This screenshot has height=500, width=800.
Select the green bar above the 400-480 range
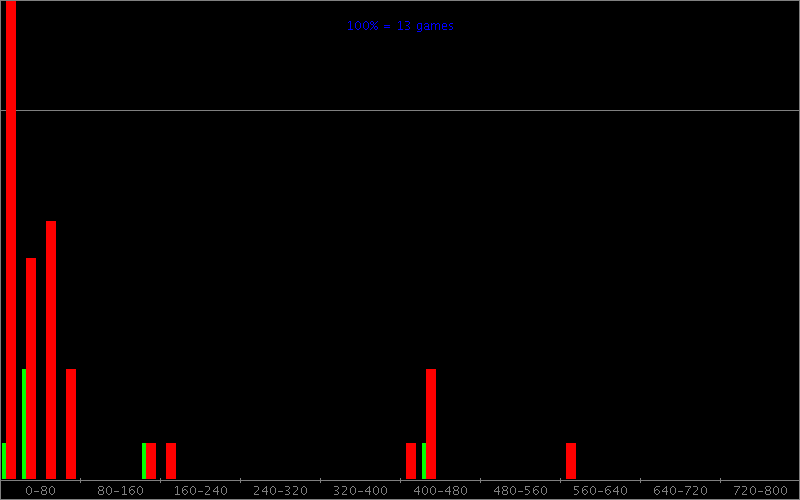[424, 461]
